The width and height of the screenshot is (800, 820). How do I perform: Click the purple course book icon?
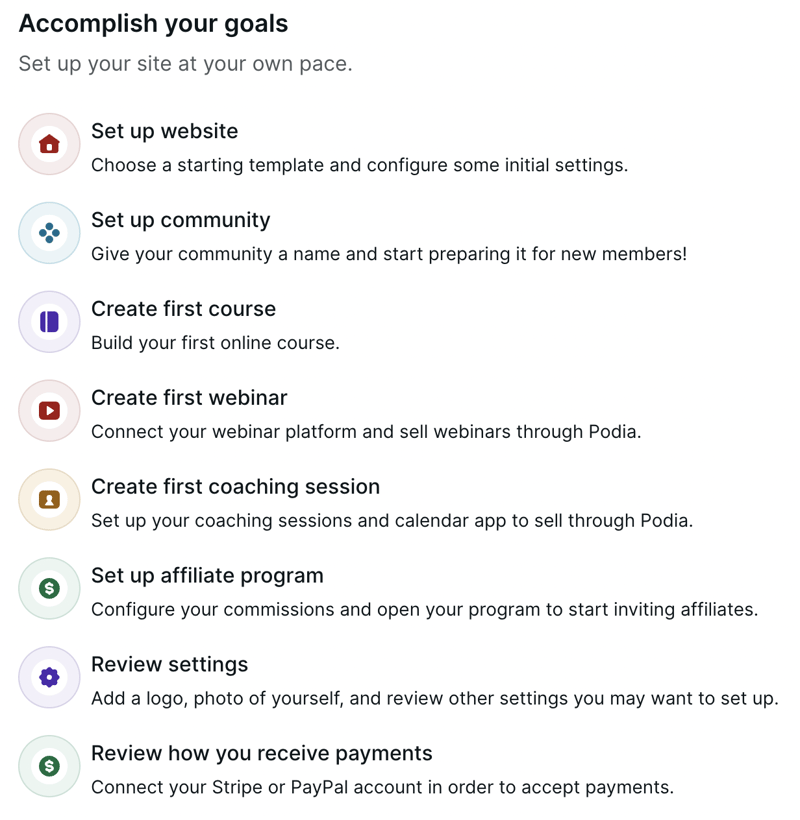tap(49, 322)
